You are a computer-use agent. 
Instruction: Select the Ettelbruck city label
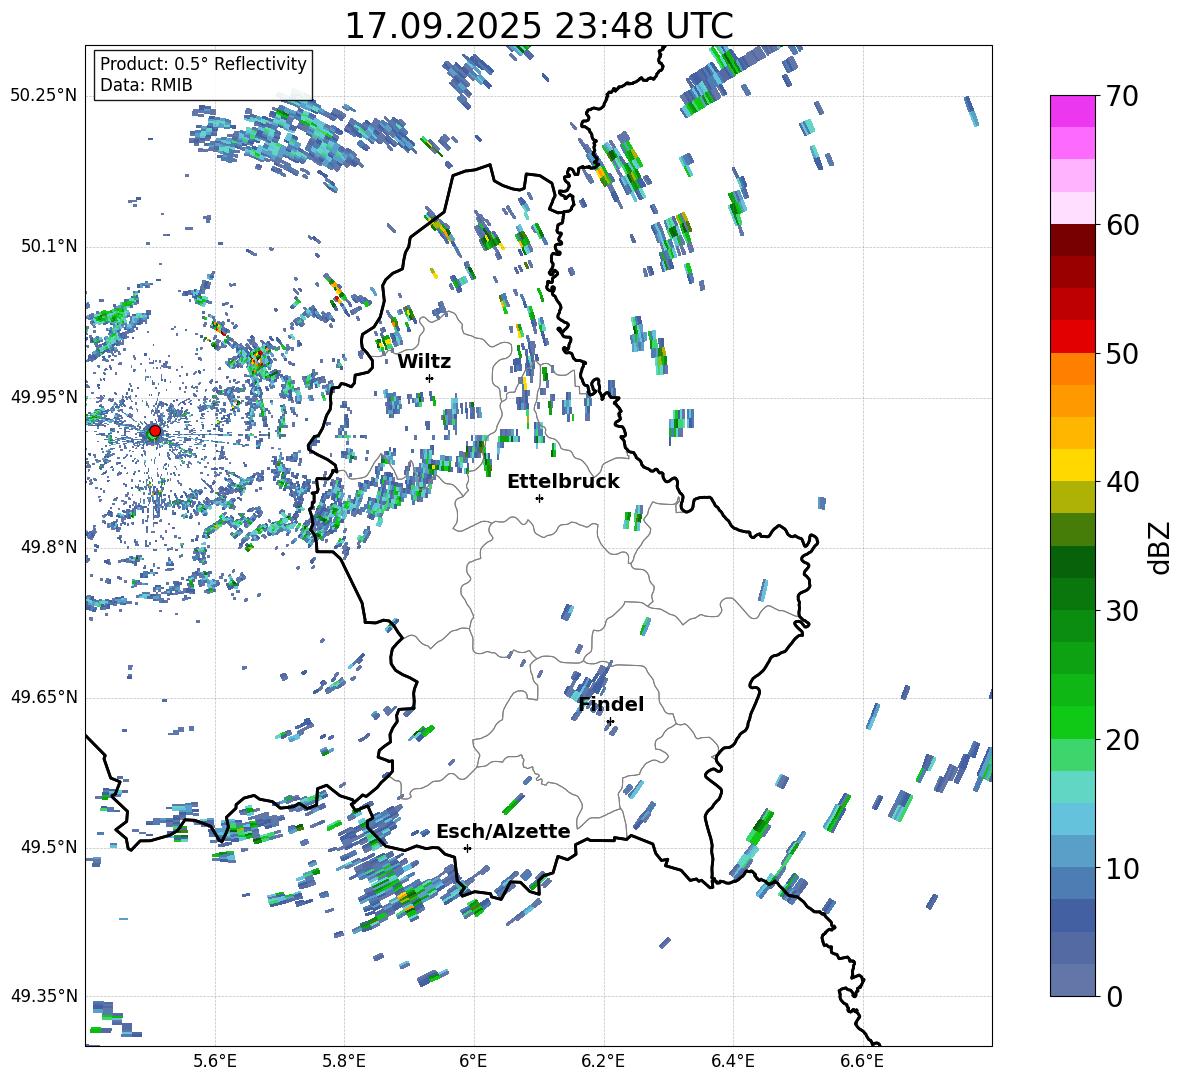(563, 481)
